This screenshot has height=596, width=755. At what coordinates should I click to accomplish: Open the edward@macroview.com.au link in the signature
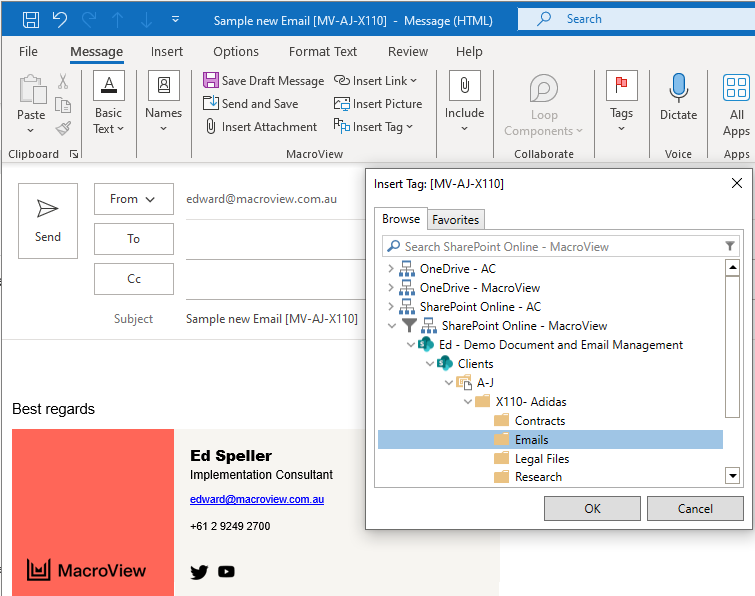[257, 499]
